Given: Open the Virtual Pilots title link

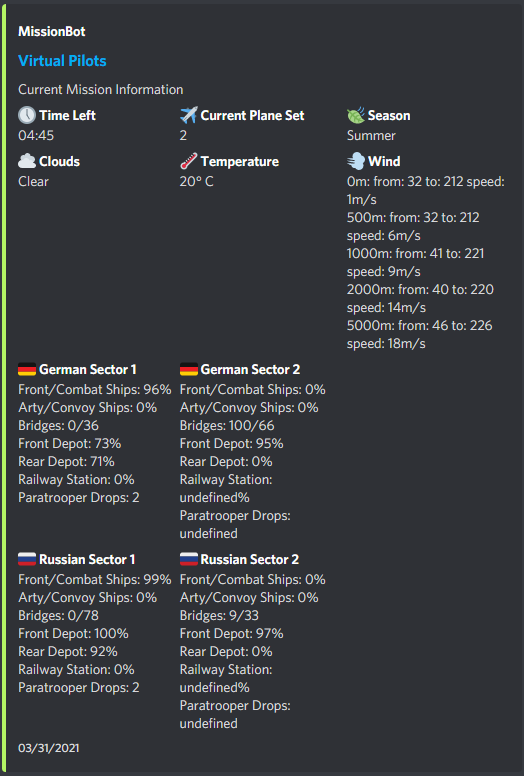Looking at the screenshot, I should click(x=62, y=61).
